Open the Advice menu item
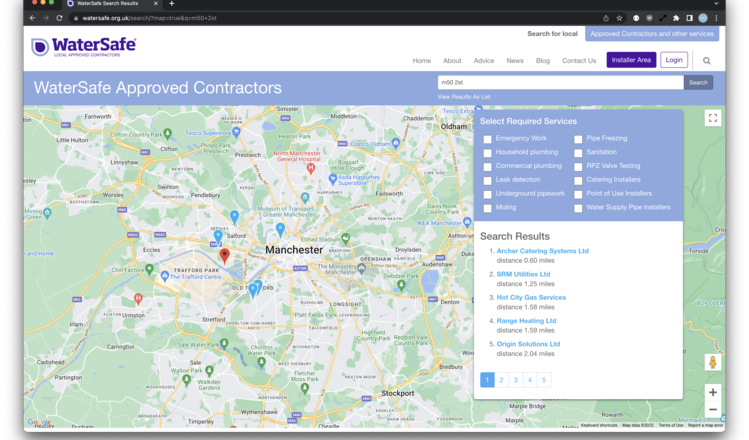The image size is (749, 440). click(x=483, y=60)
